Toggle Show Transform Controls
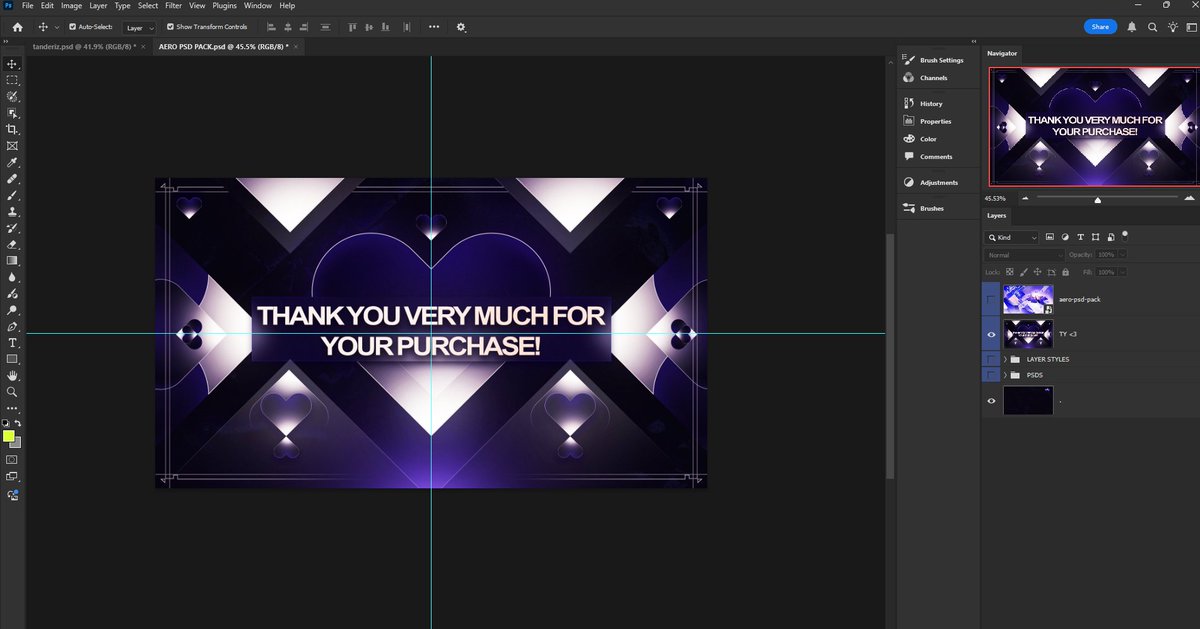 170,27
